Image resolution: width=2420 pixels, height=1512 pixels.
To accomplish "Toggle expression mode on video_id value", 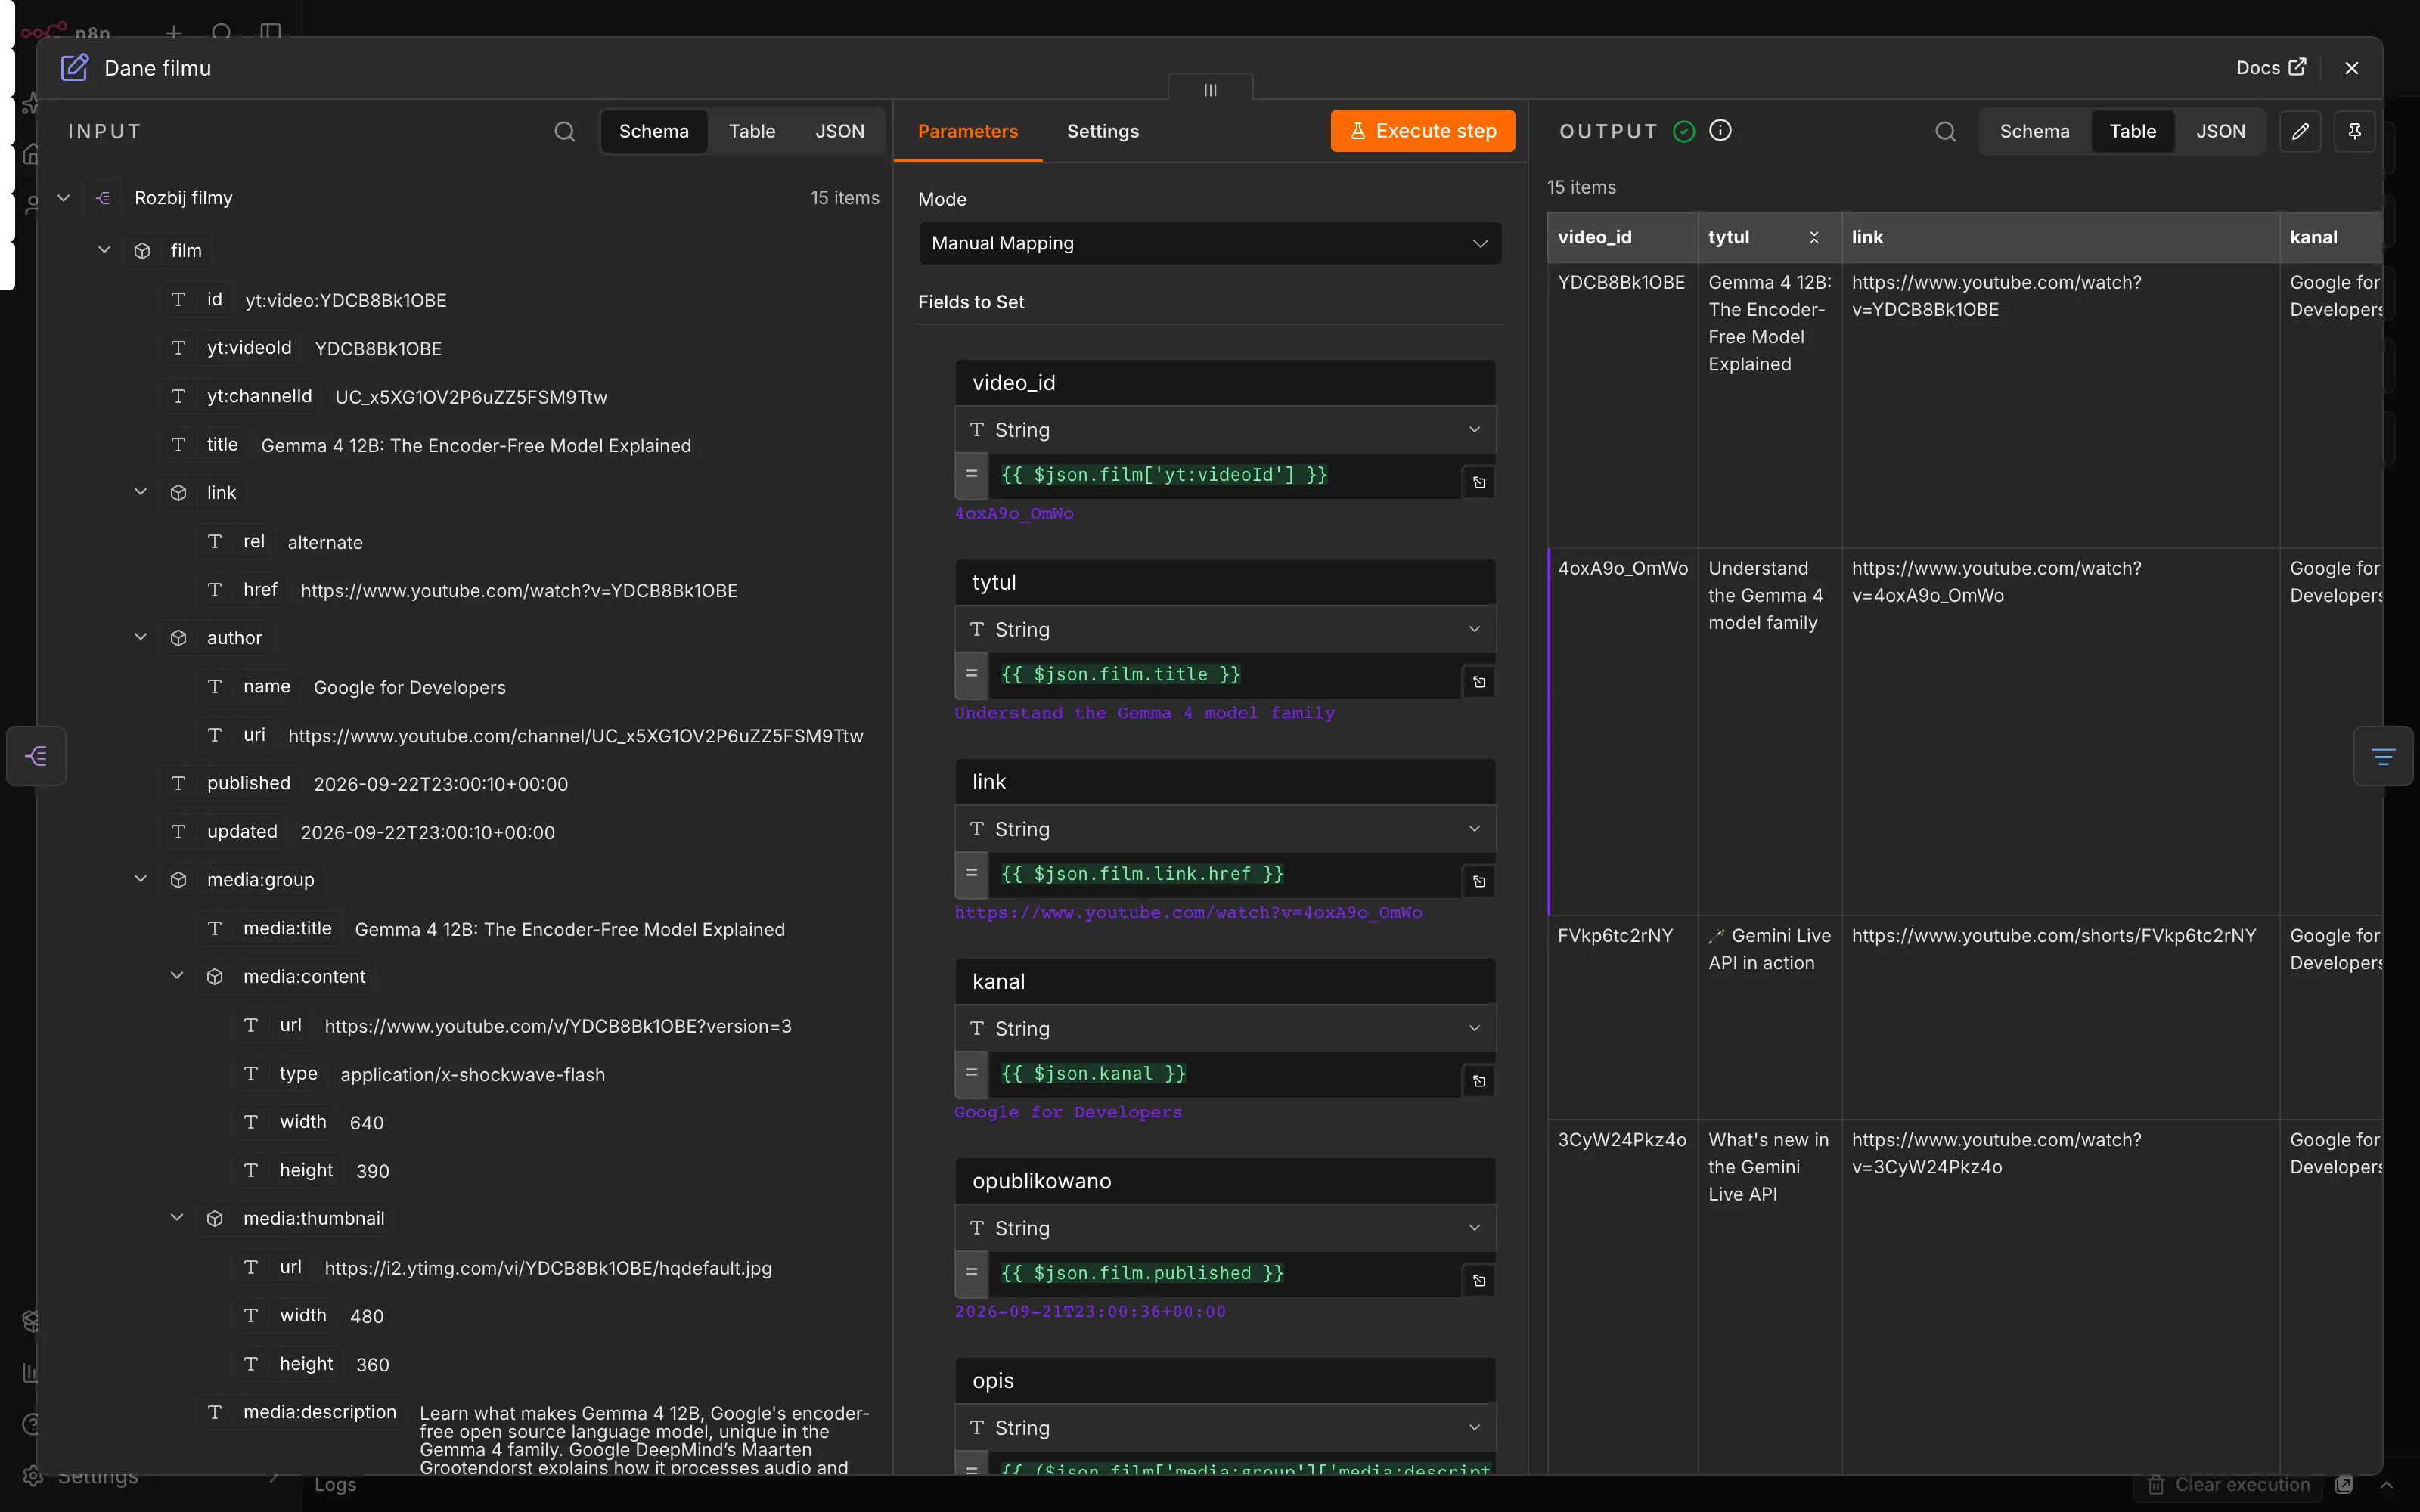I will click(x=971, y=475).
